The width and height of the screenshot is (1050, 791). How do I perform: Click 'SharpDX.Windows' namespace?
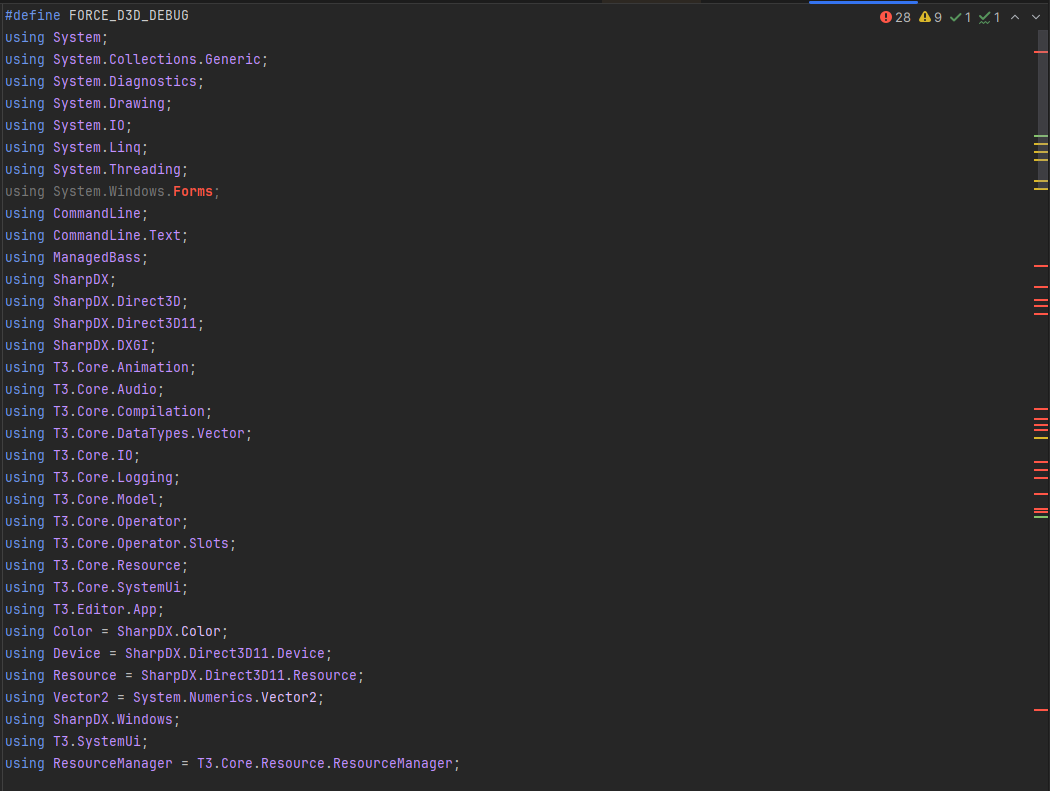[x=112, y=719]
